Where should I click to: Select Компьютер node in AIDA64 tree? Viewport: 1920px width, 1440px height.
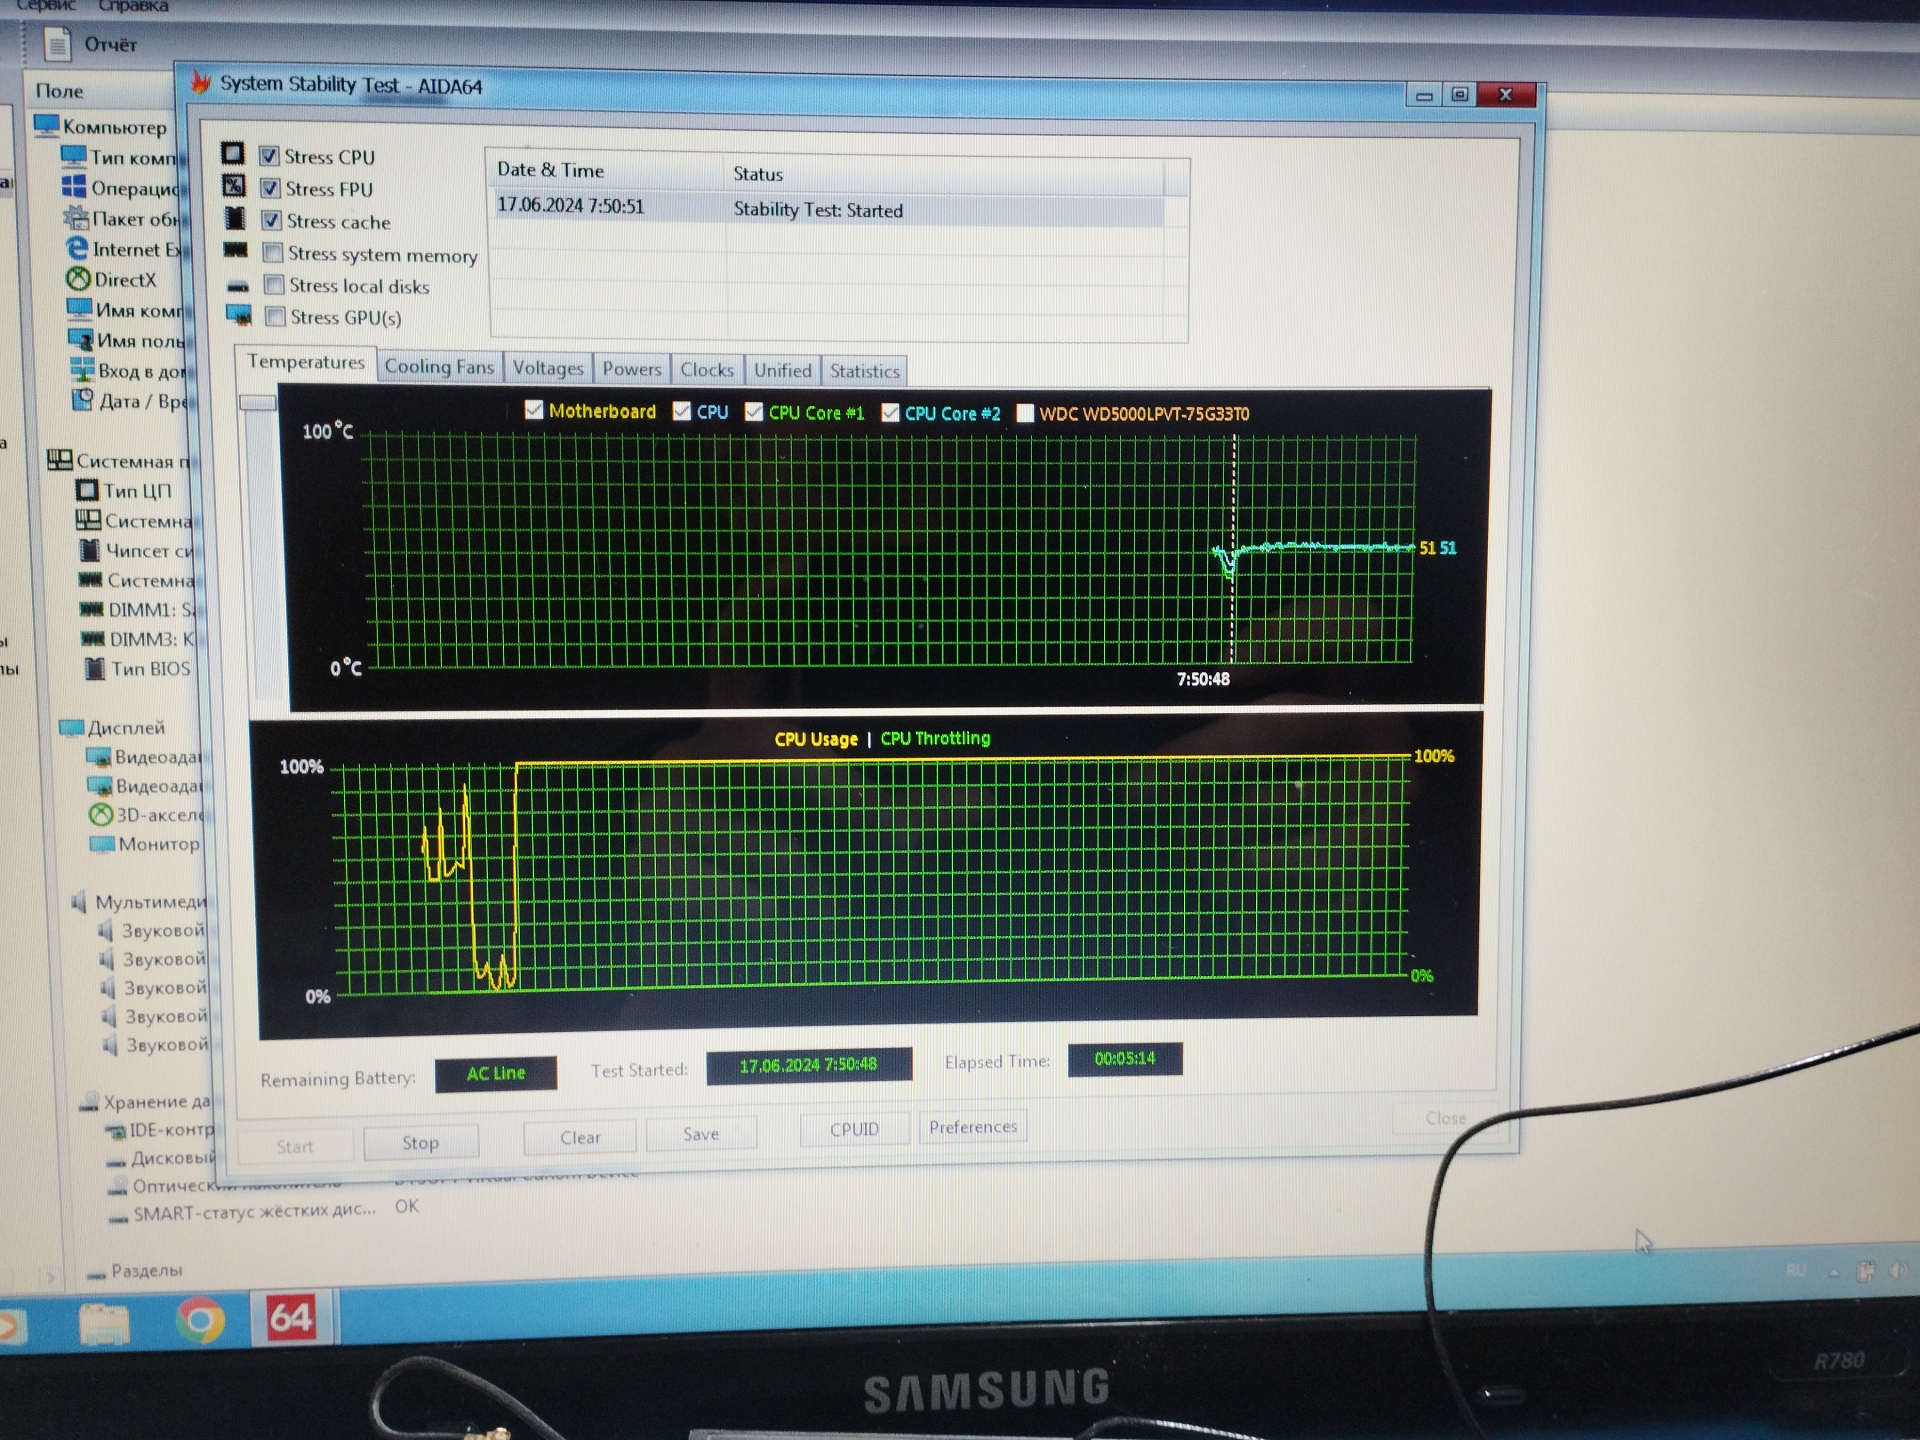[114, 127]
